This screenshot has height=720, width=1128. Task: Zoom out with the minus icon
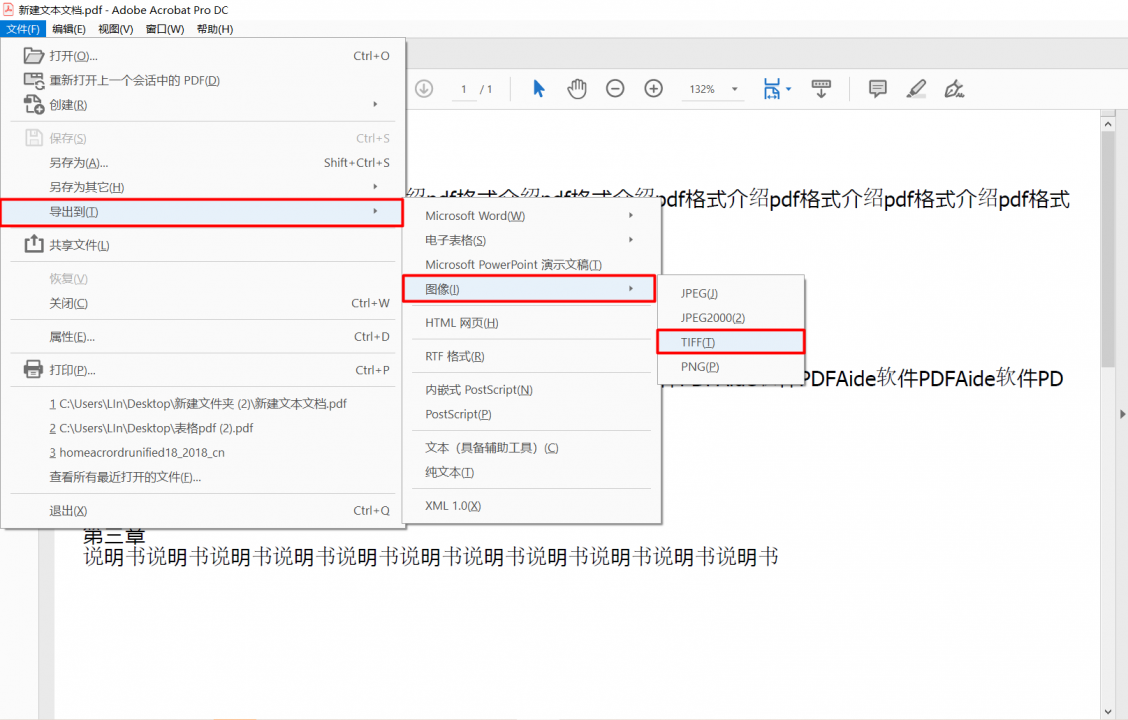click(x=615, y=88)
